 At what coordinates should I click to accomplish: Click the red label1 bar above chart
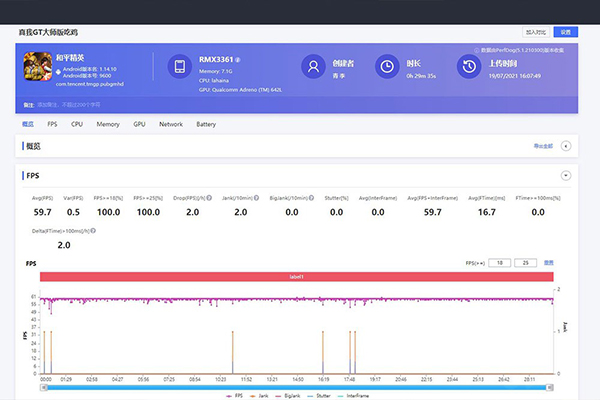296,276
